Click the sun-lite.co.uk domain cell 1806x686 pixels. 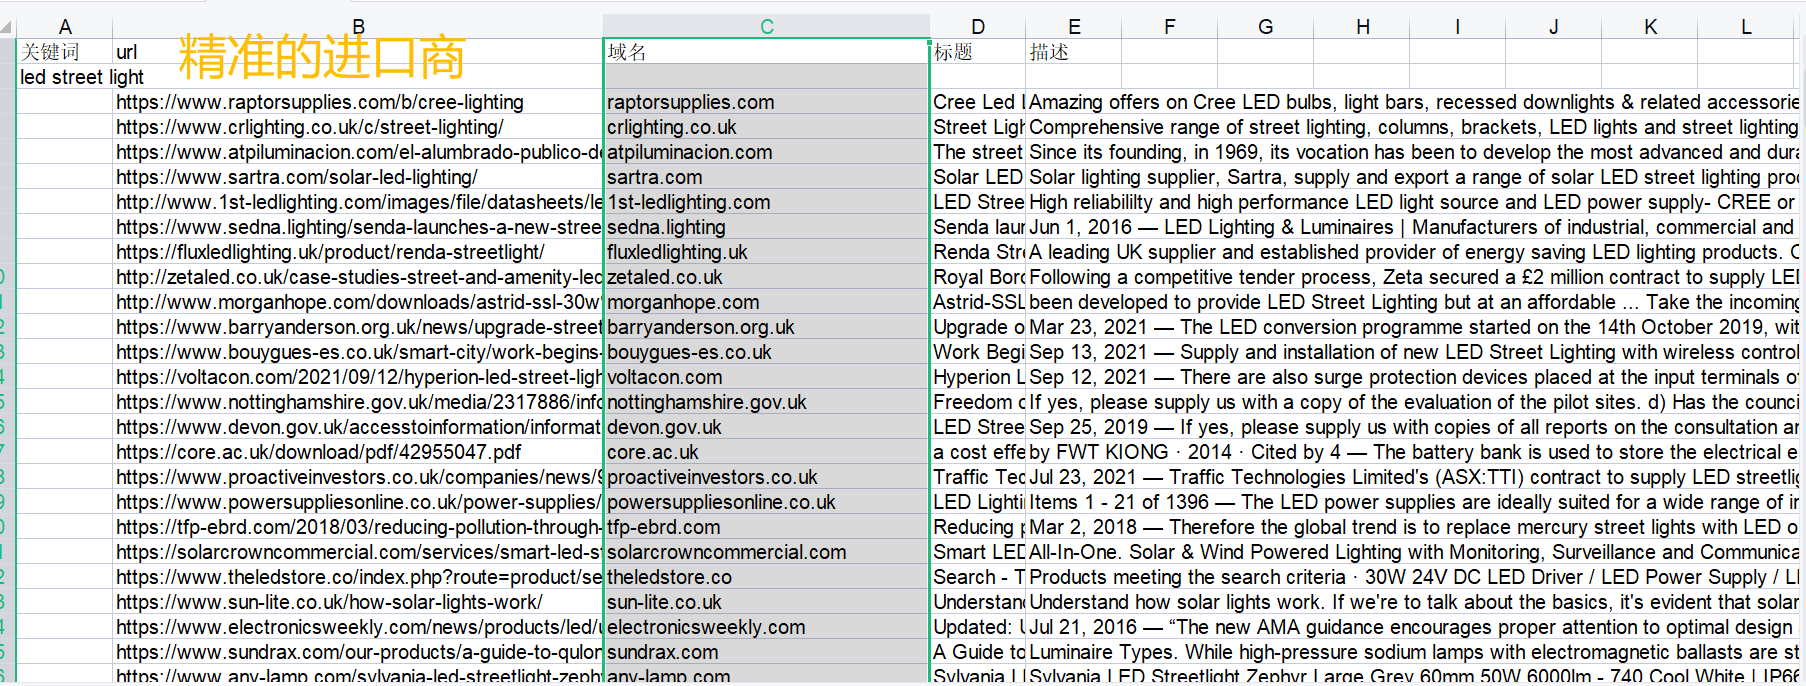pos(767,602)
